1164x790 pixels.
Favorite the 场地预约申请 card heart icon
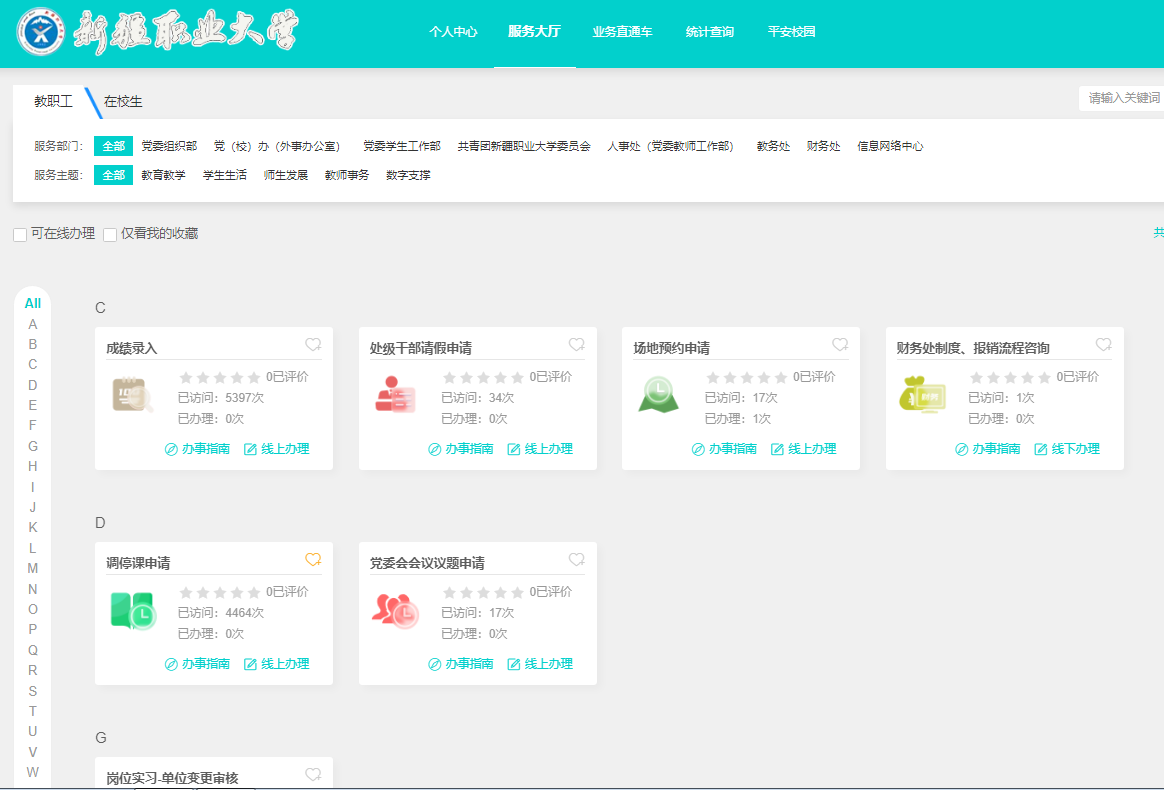coord(840,345)
